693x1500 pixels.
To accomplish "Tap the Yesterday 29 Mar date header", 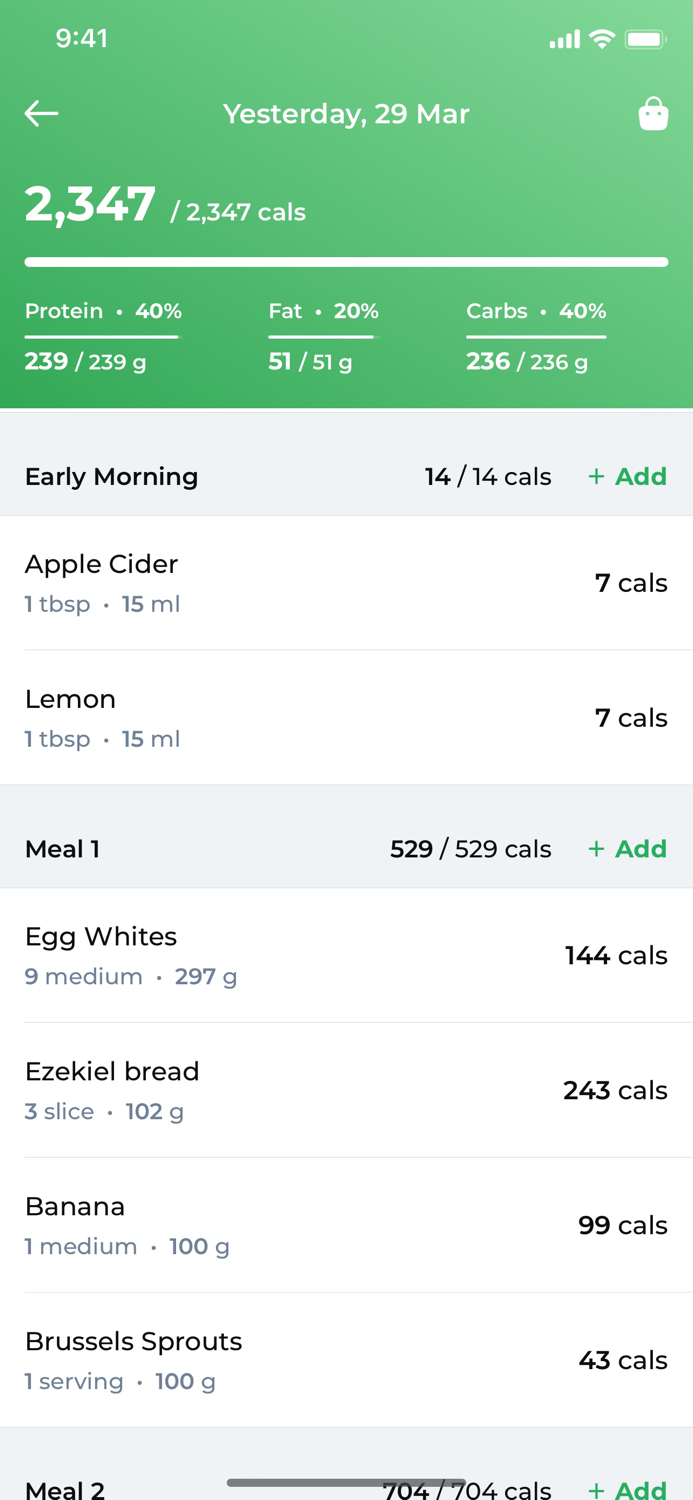I will (346, 113).
